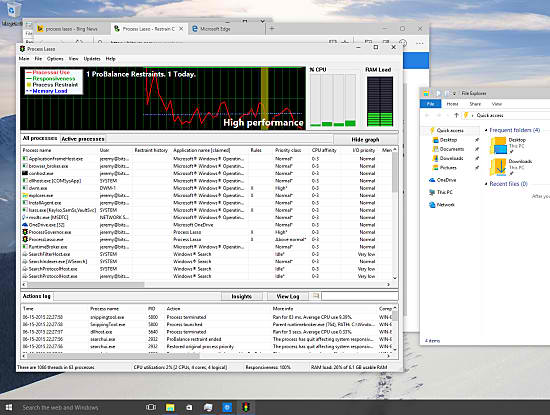The height and width of the screenshot is (415, 550).
Task: Unpin Desktop from Quick access
Action: (477, 140)
